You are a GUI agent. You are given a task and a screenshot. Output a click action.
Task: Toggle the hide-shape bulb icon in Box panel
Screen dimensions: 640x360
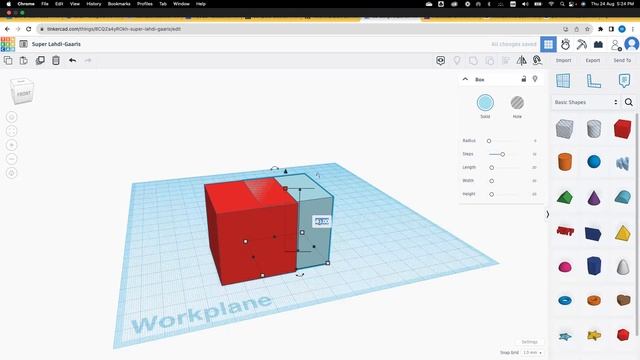[535, 79]
